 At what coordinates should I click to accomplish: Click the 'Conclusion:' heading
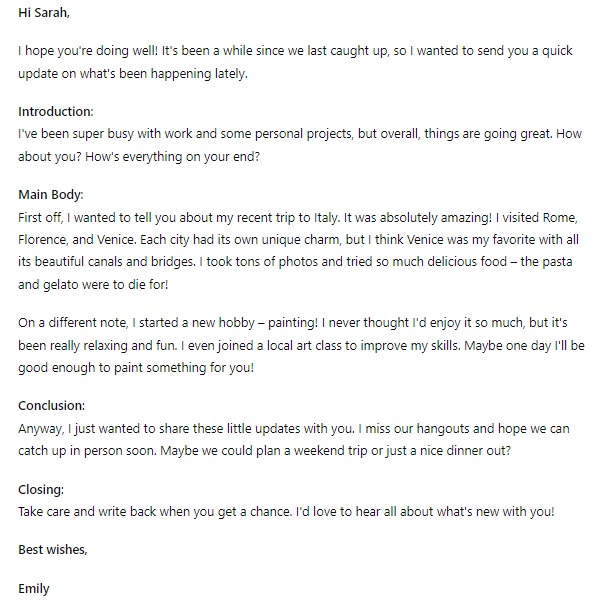(x=51, y=405)
